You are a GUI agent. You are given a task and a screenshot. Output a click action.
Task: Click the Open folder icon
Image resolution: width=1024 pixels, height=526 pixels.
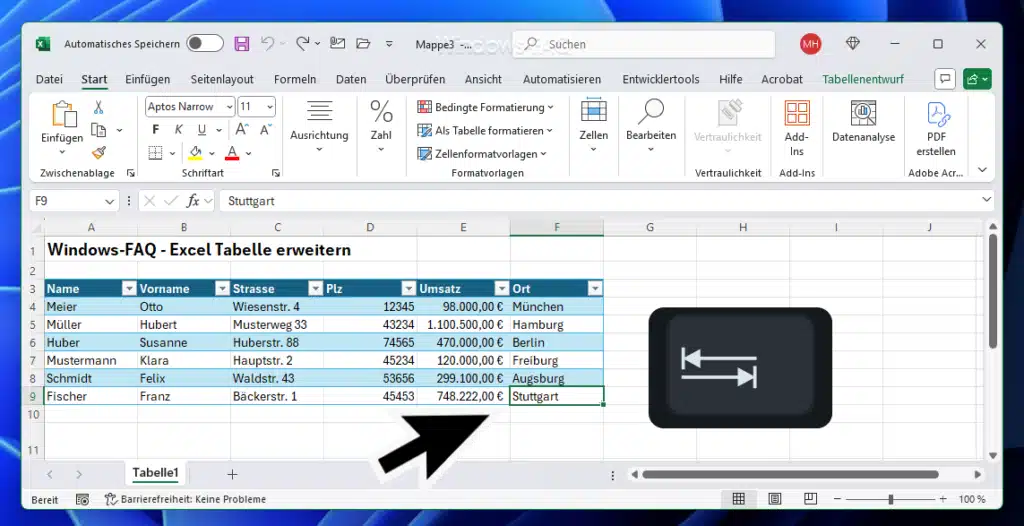point(363,44)
